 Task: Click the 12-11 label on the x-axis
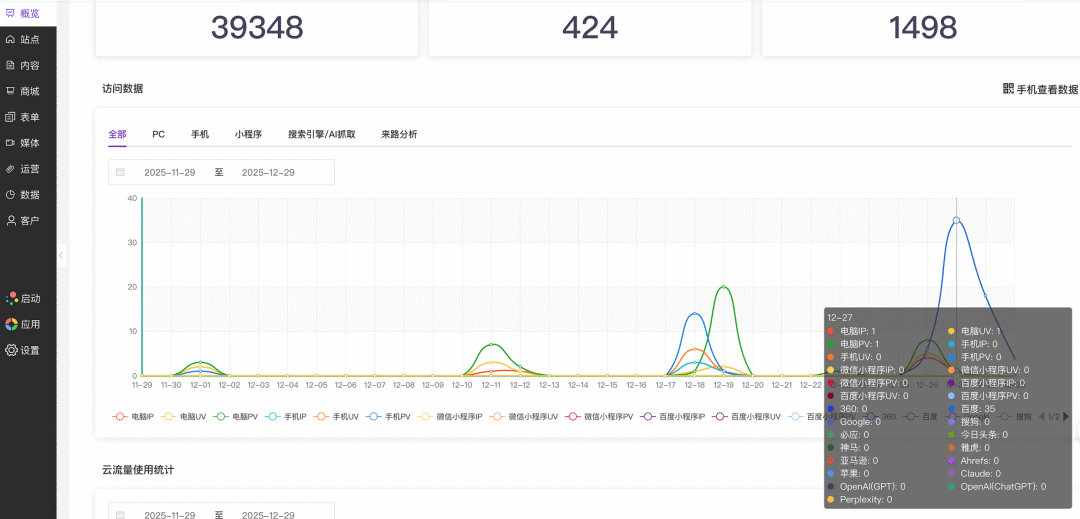coord(491,385)
